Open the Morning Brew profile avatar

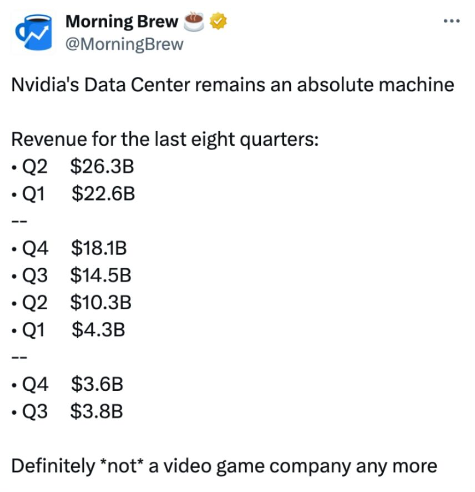pyautogui.click(x=33, y=33)
